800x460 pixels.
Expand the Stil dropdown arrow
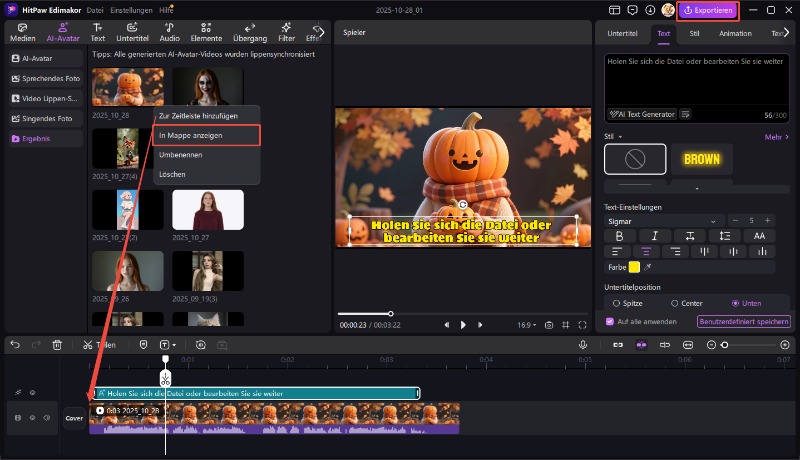620,137
